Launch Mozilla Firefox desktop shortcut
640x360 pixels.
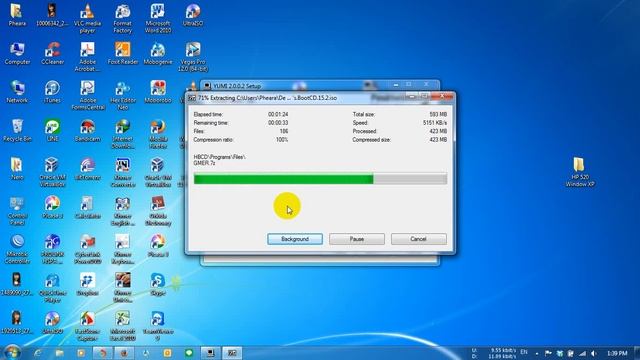click(x=158, y=134)
